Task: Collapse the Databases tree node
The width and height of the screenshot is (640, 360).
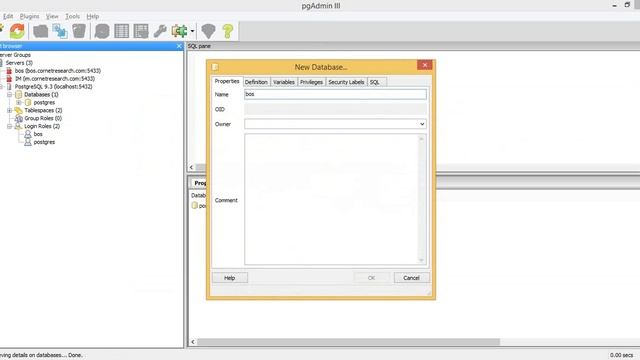Action: point(9,94)
